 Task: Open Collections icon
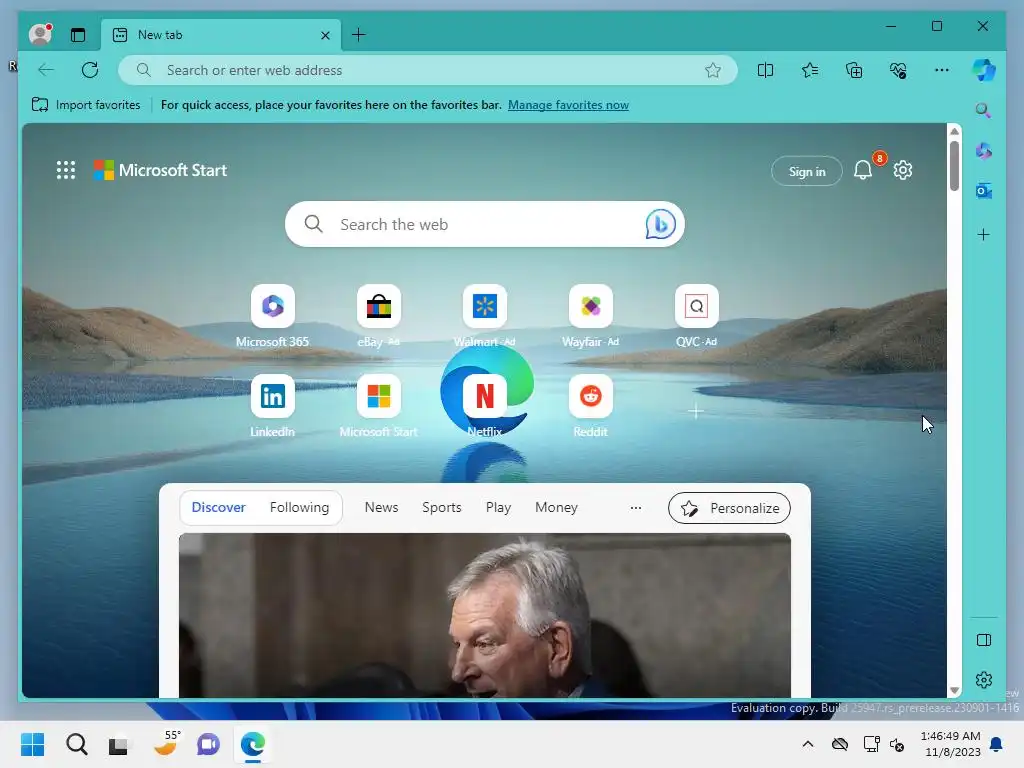[x=854, y=70]
